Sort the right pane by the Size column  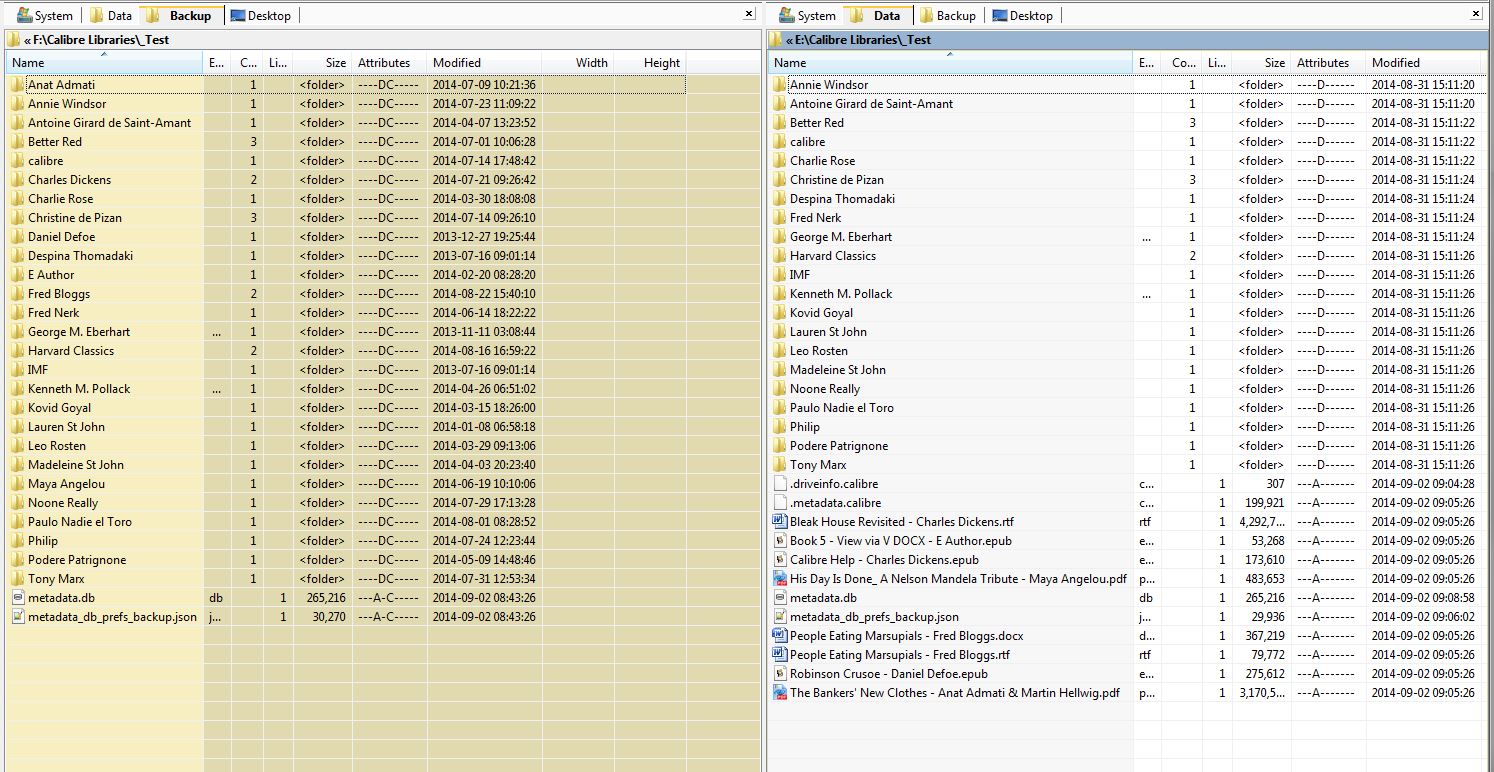pyautogui.click(x=1260, y=63)
